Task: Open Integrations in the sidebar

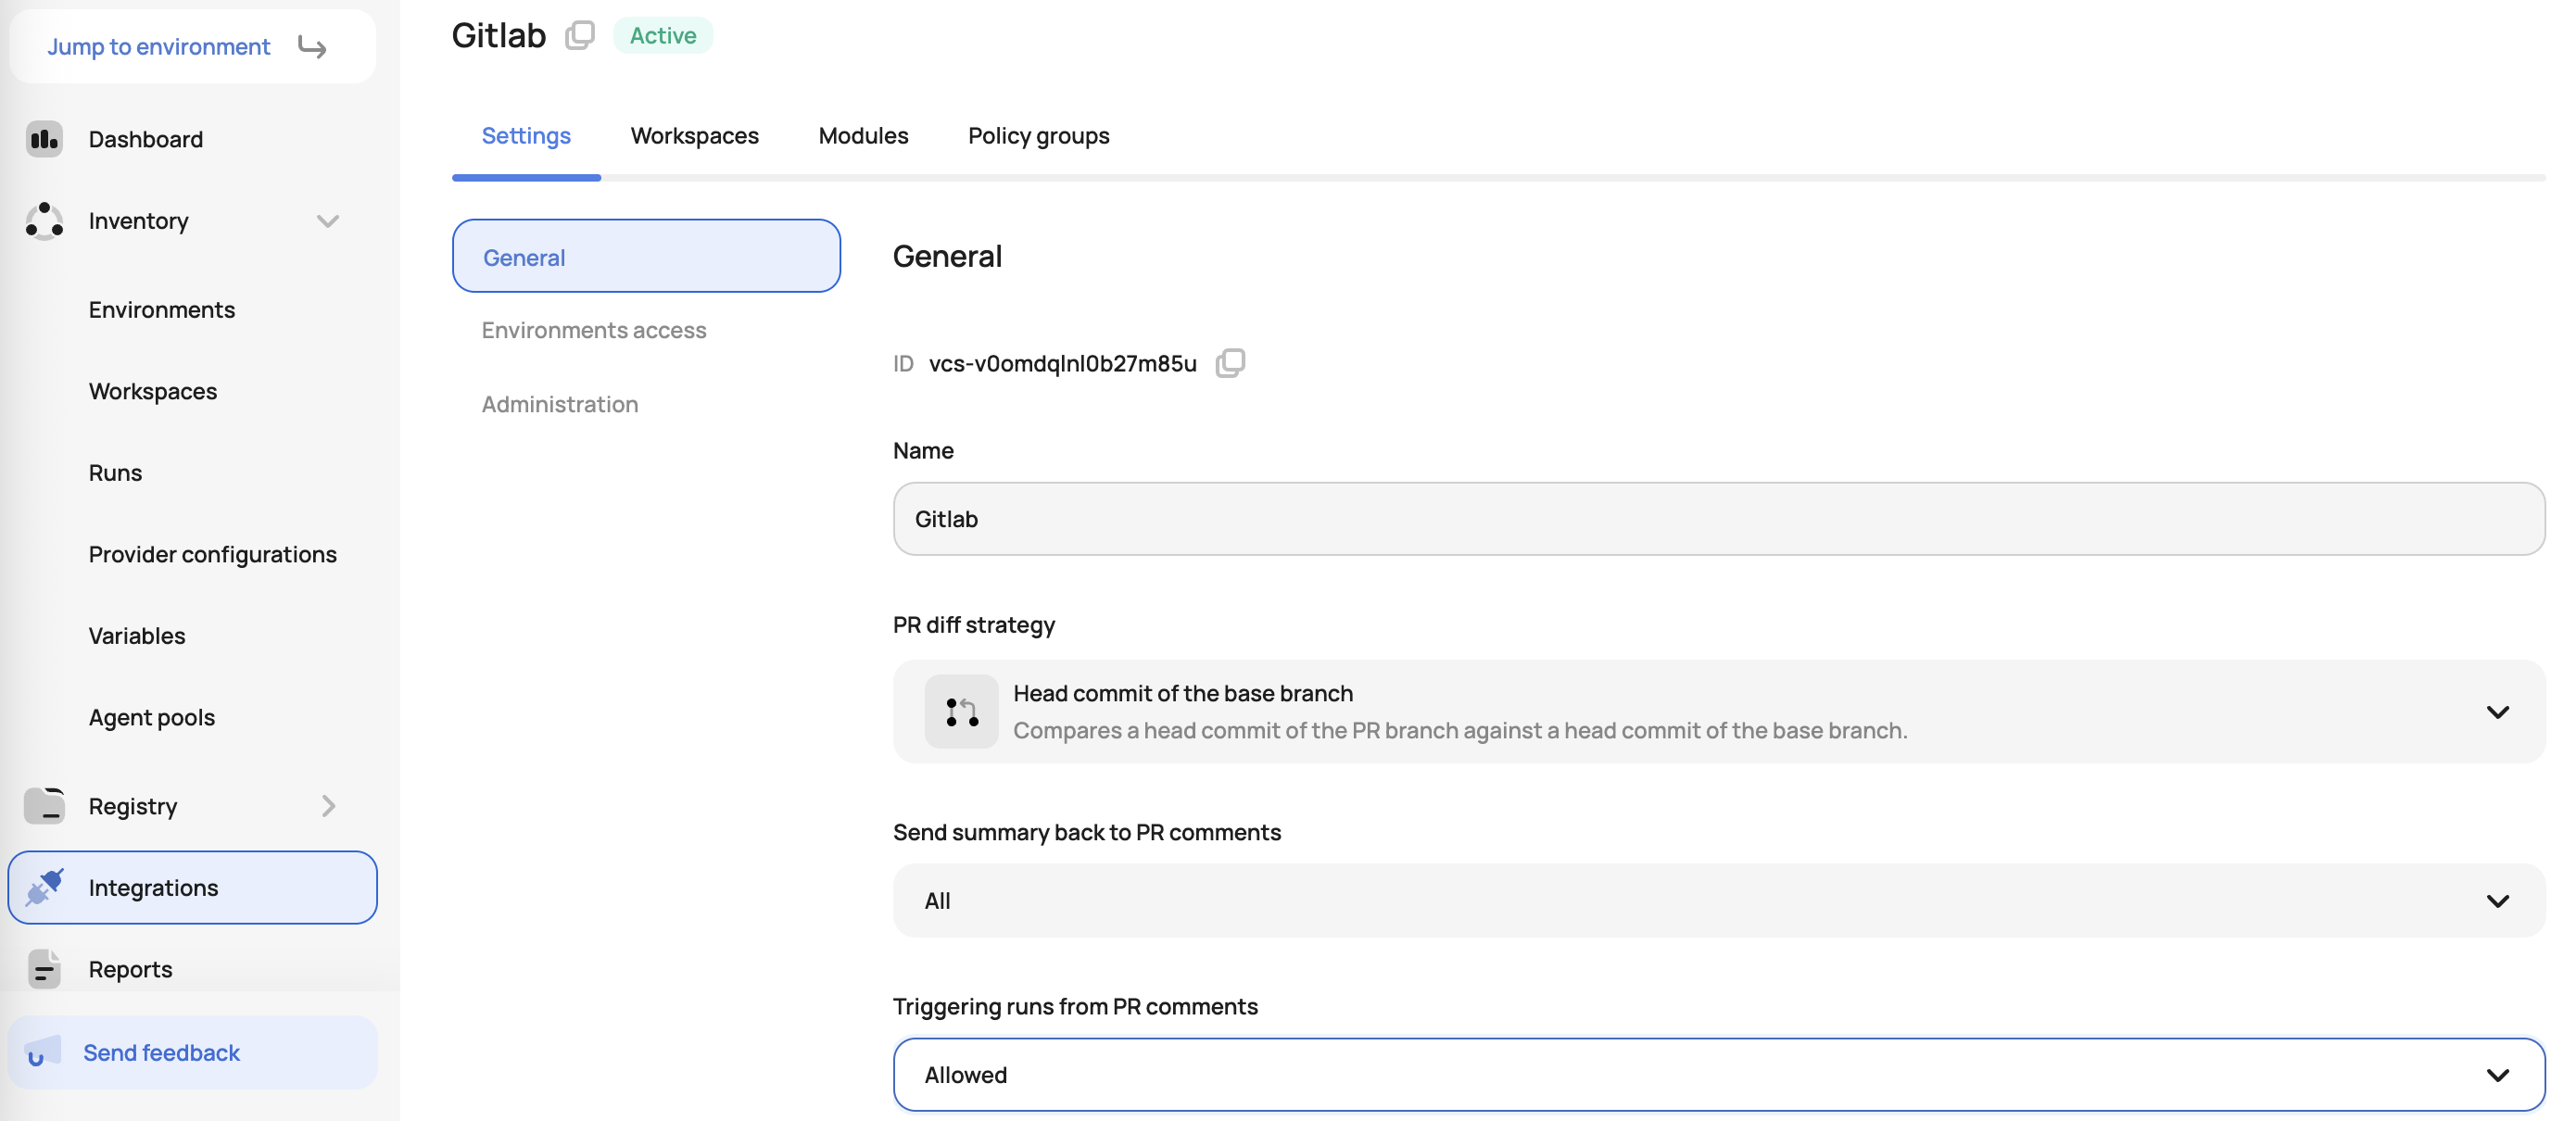Action: pos(192,887)
